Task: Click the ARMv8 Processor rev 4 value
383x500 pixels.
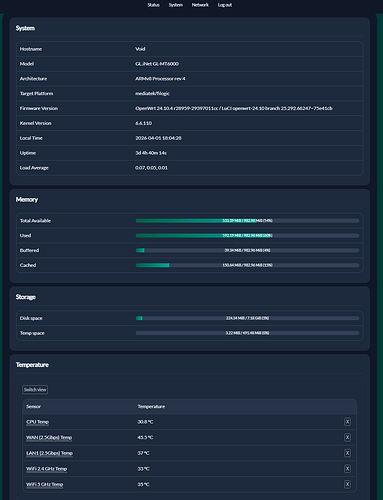Action: [160, 79]
